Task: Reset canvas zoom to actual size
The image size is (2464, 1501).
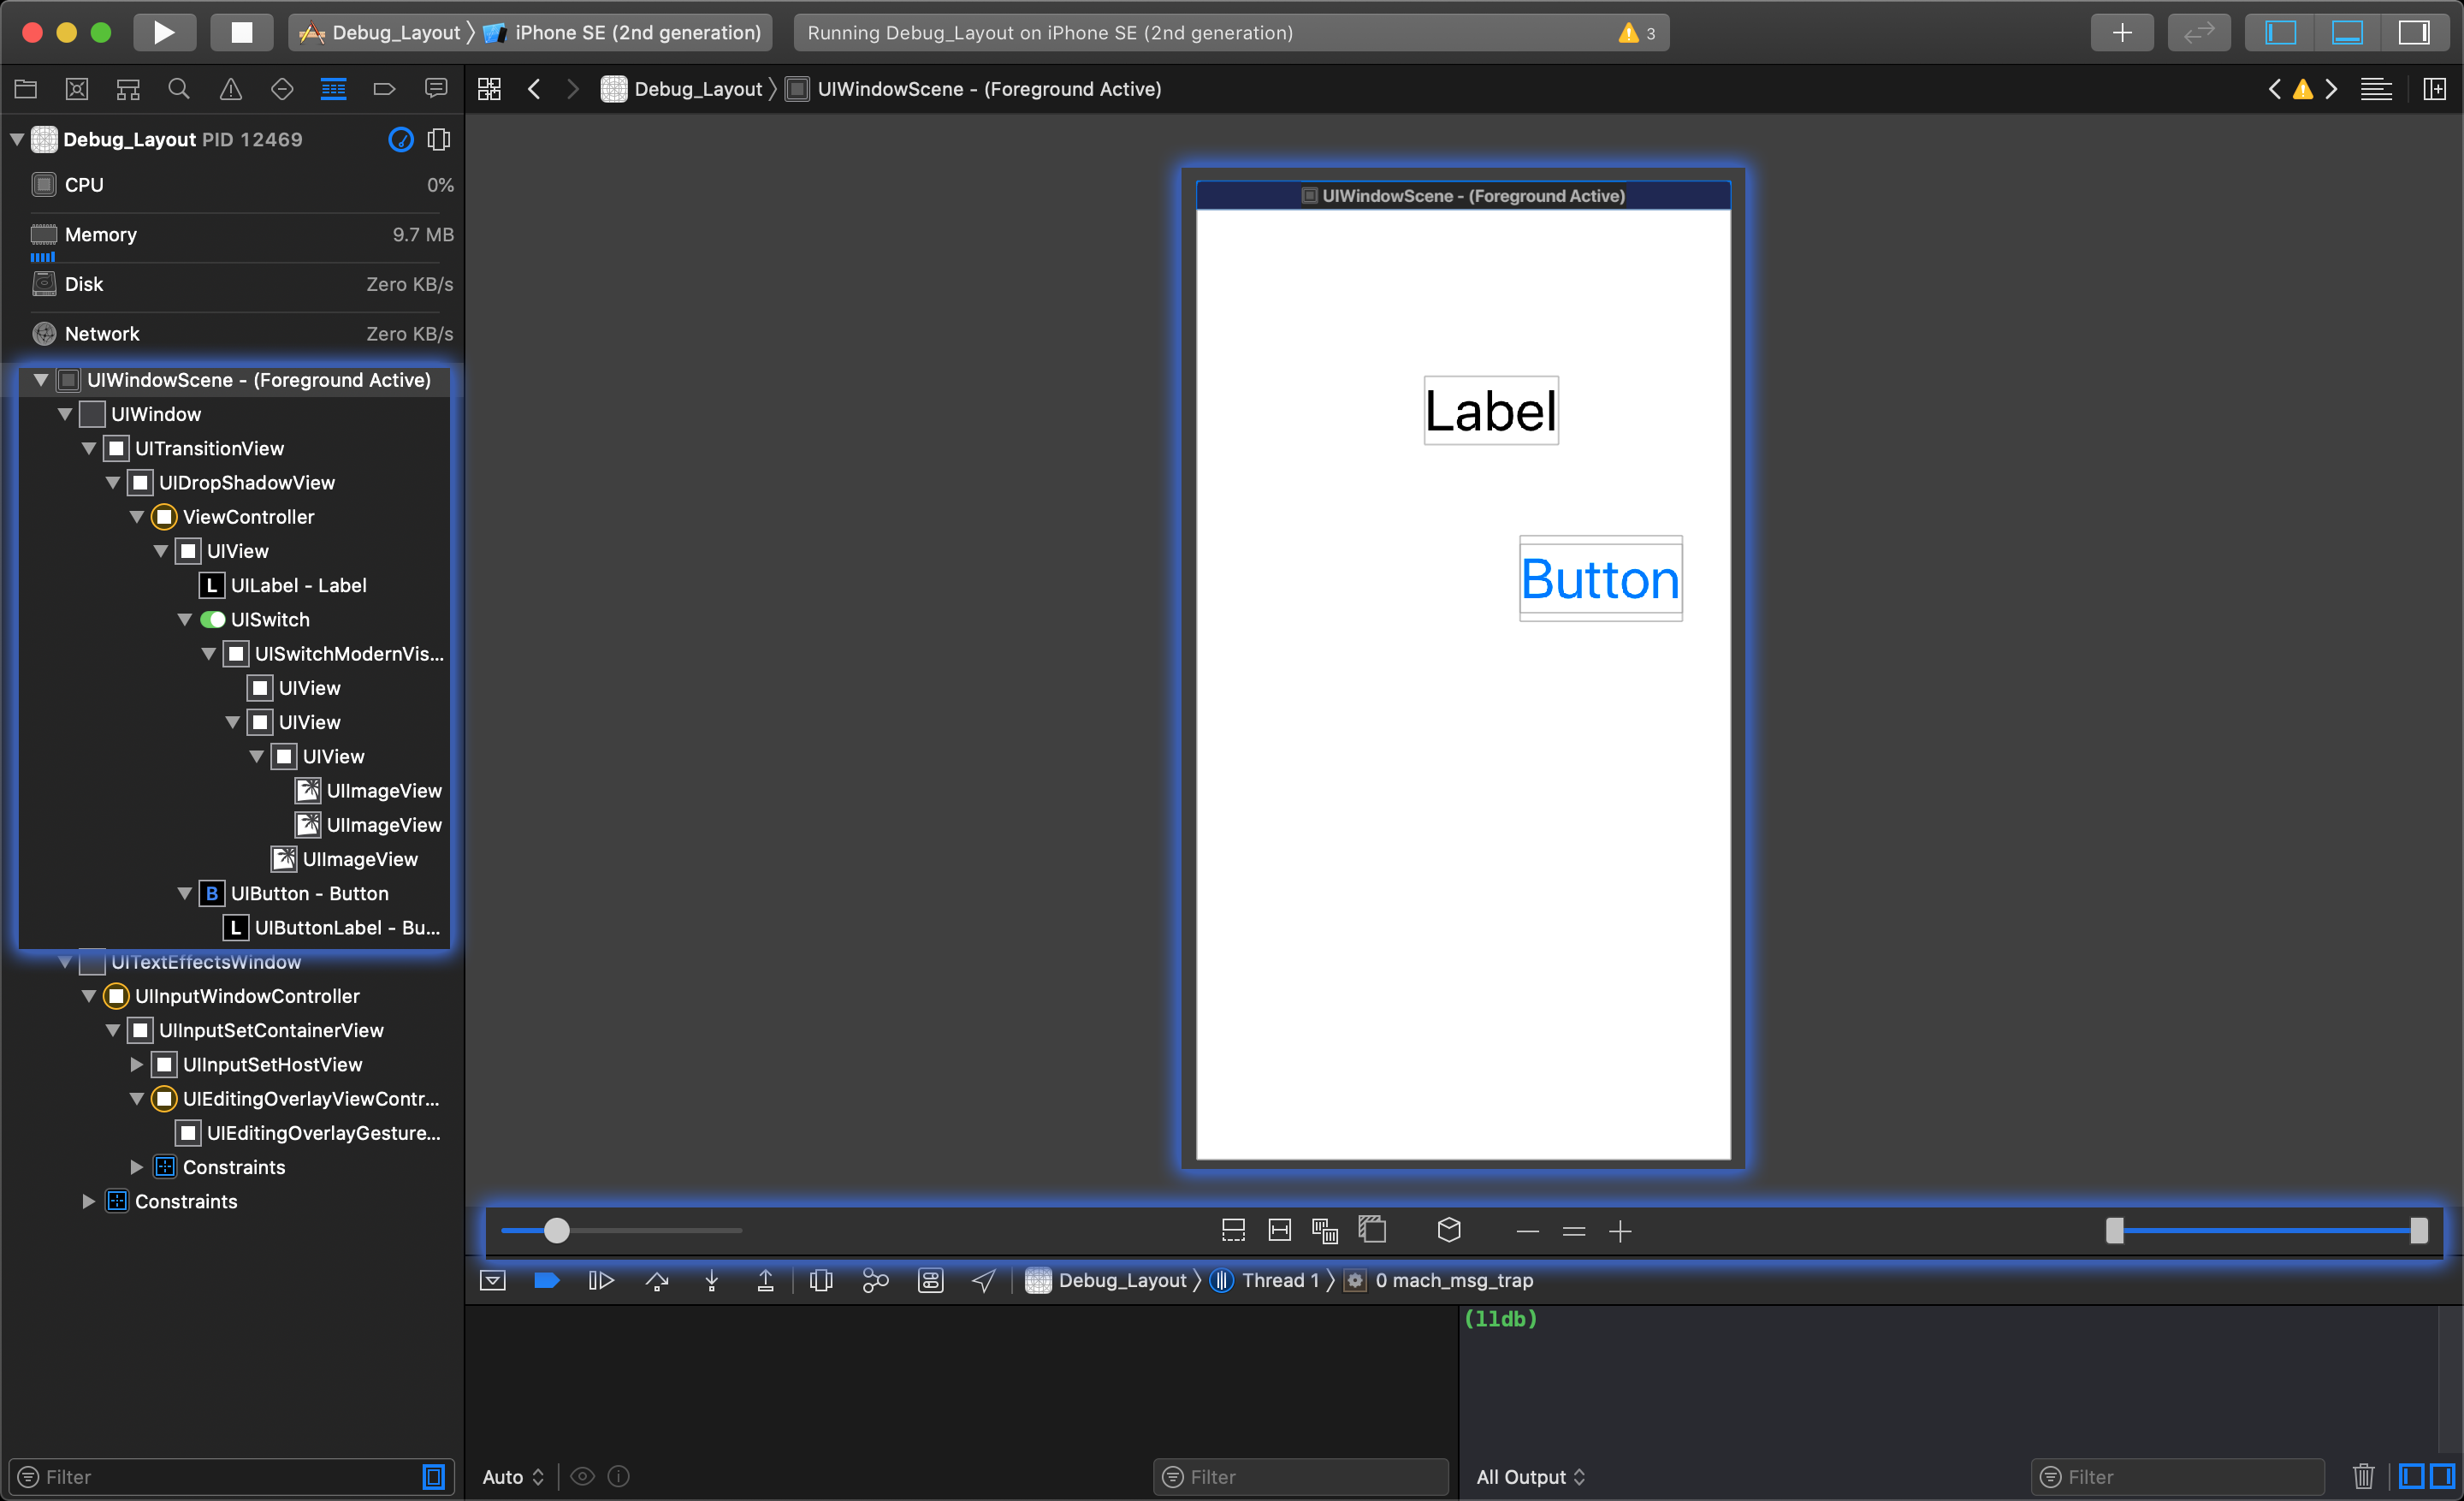Action: pyautogui.click(x=1574, y=1232)
